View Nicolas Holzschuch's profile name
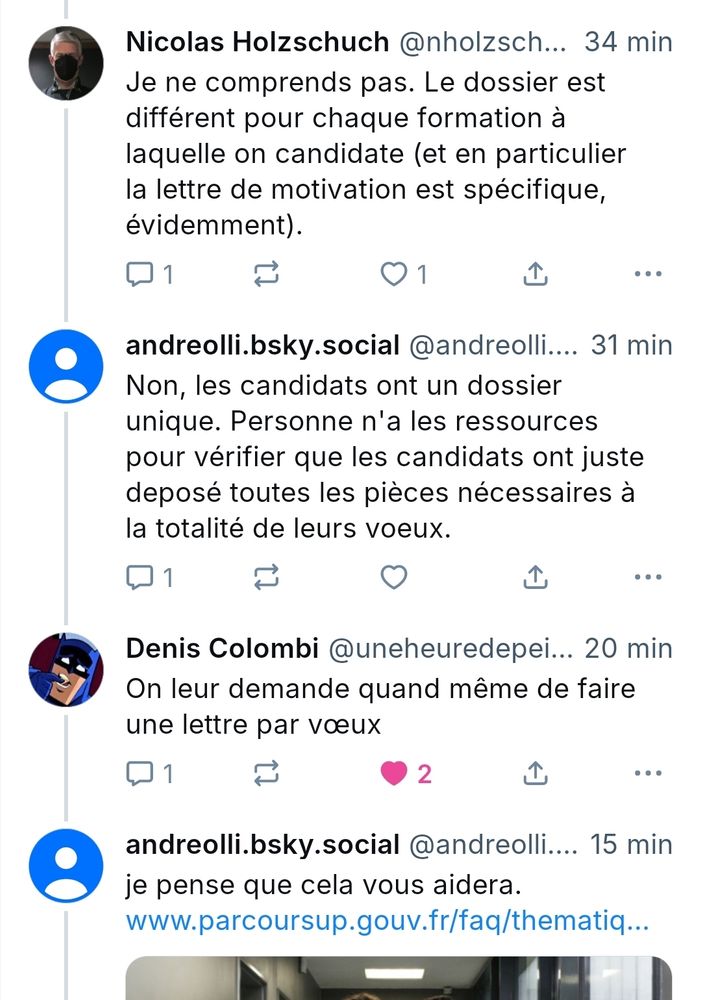 point(256,42)
